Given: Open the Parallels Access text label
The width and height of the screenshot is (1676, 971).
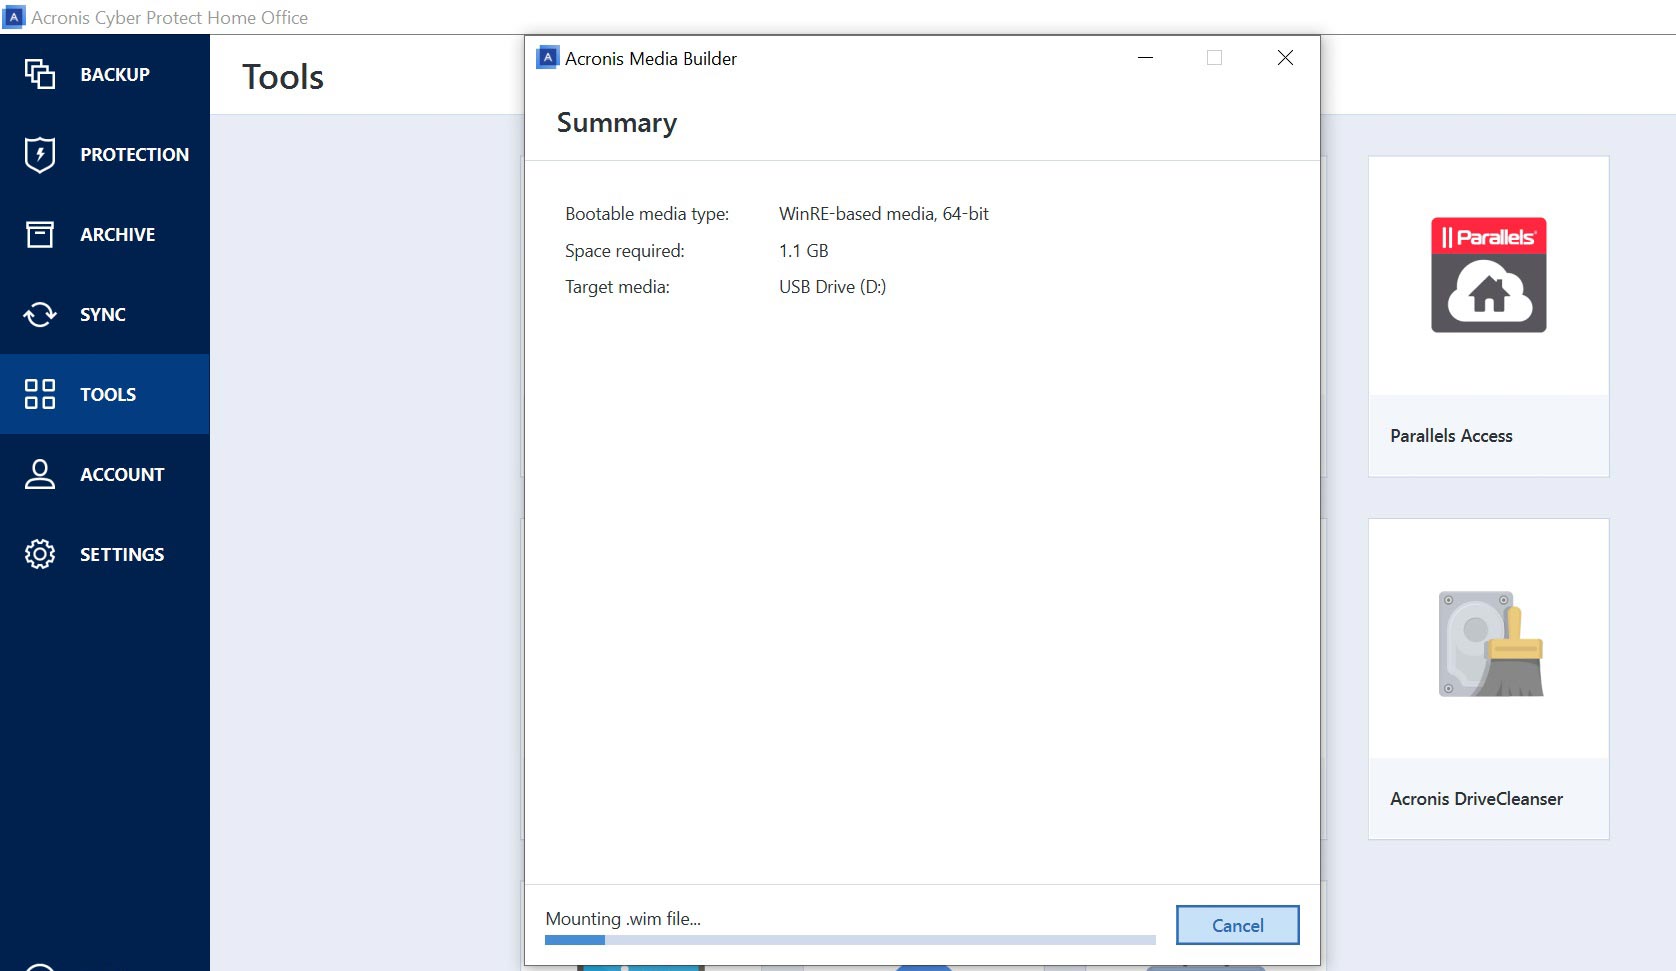Looking at the screenshot, I should point(1451,436).
